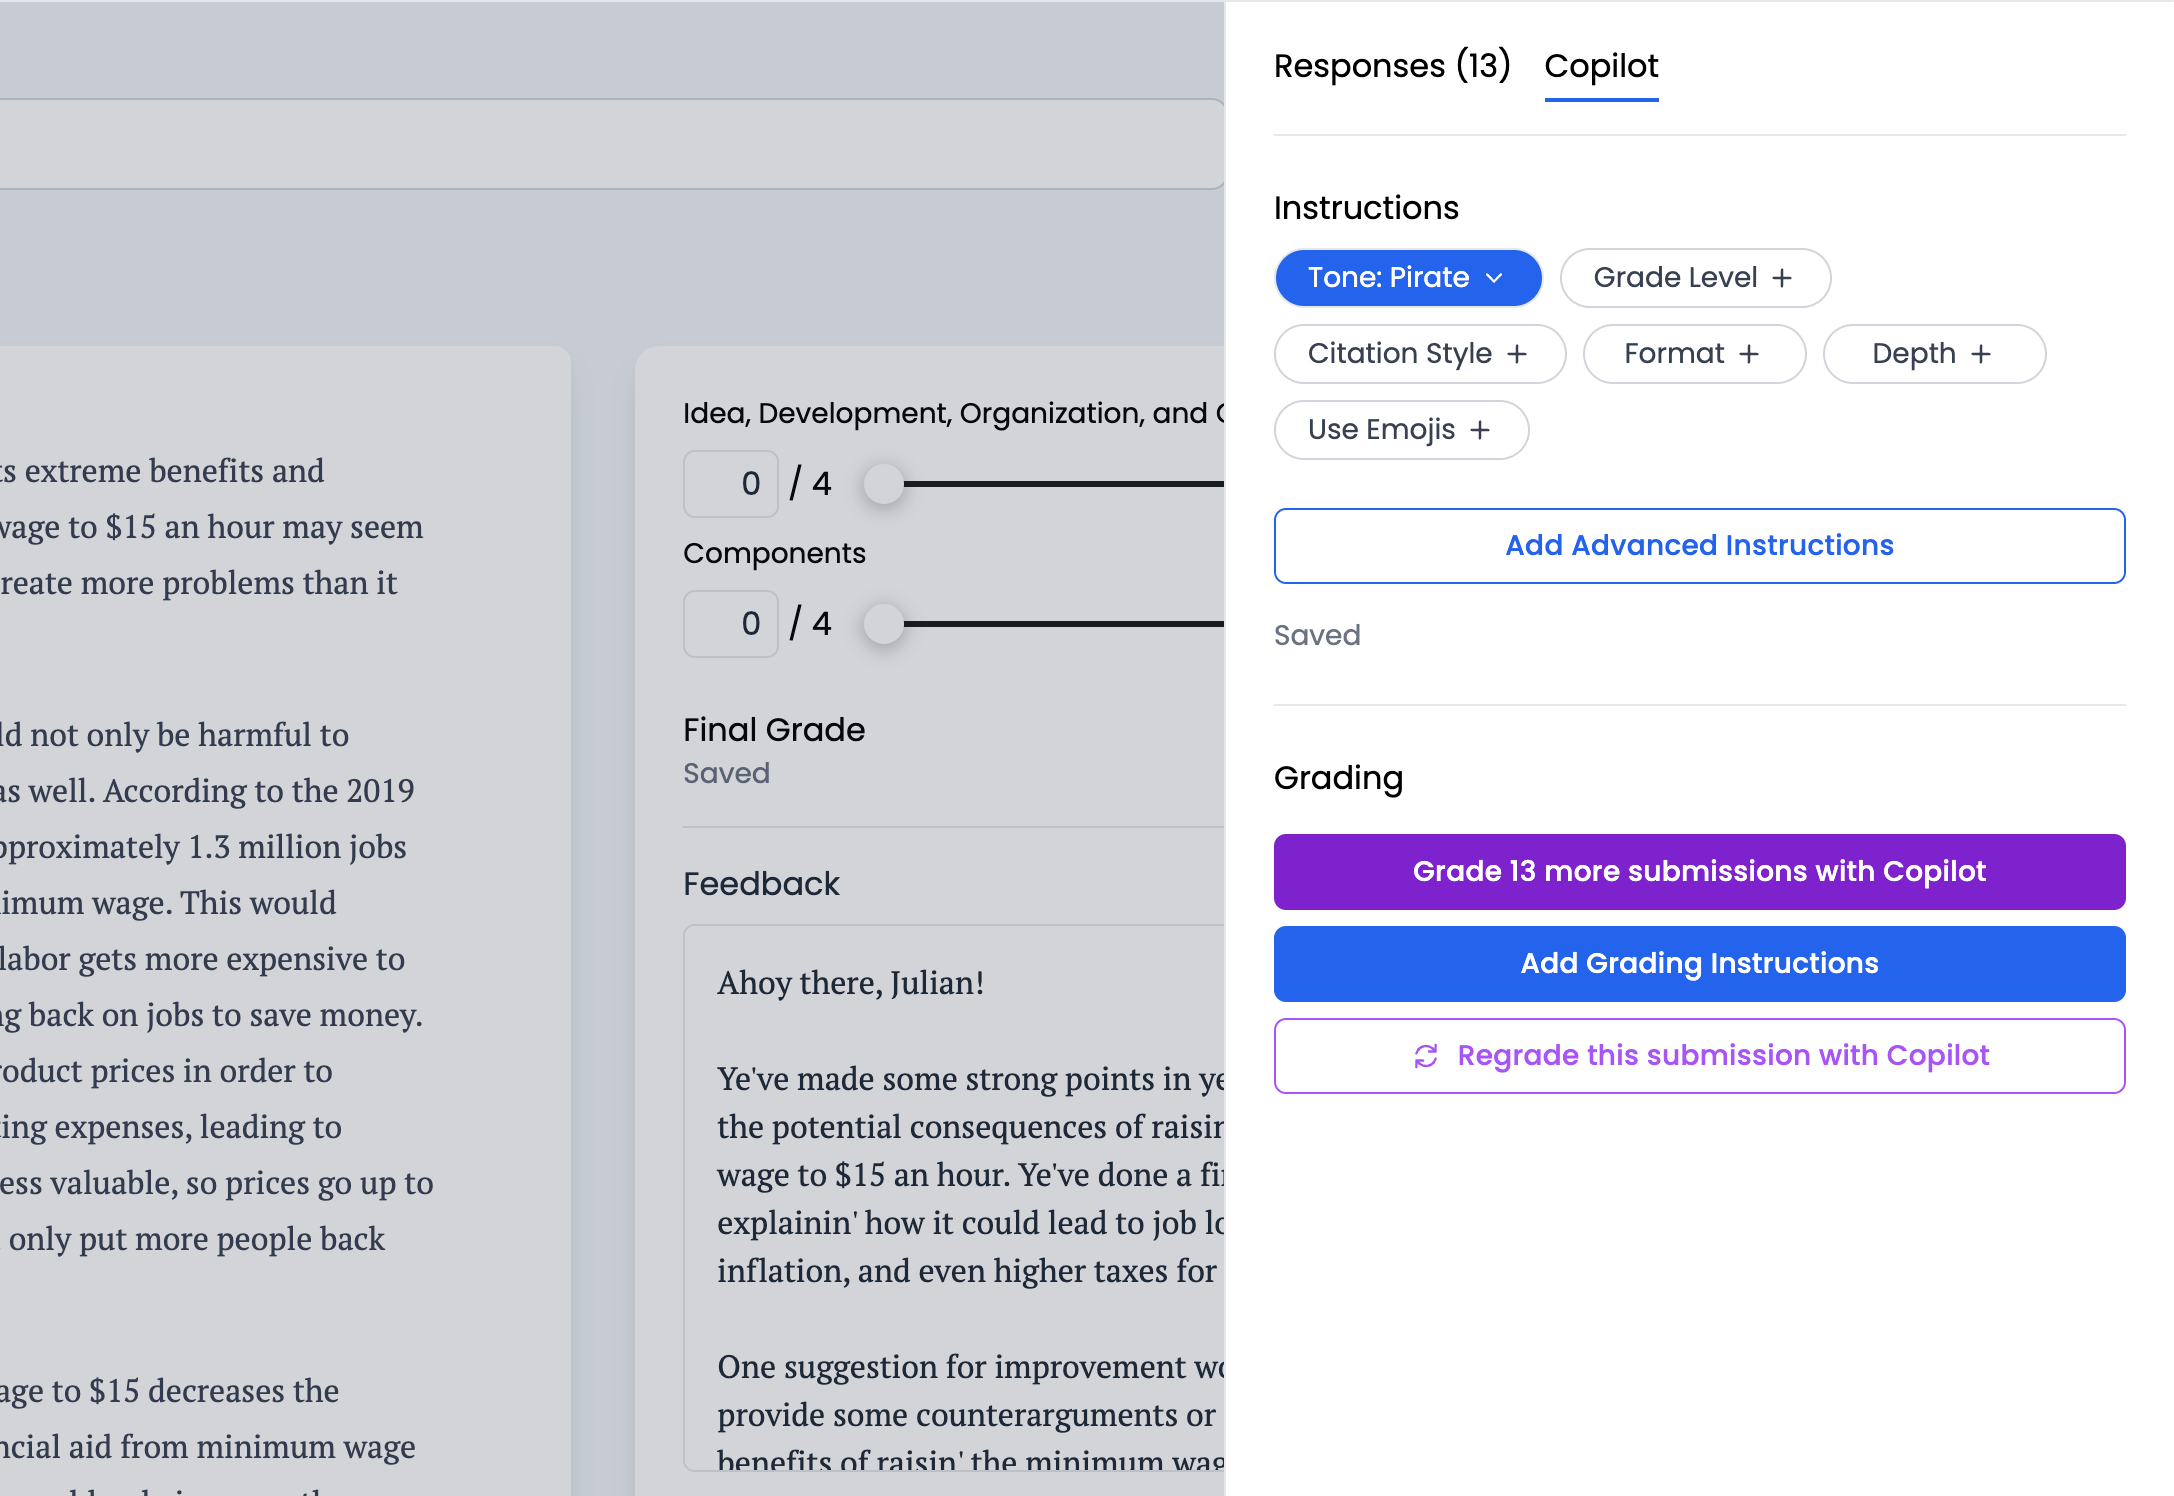The image size is (2174, 1496).
Task: Select the Copilot tab
Action: (x=1601, y=66)
